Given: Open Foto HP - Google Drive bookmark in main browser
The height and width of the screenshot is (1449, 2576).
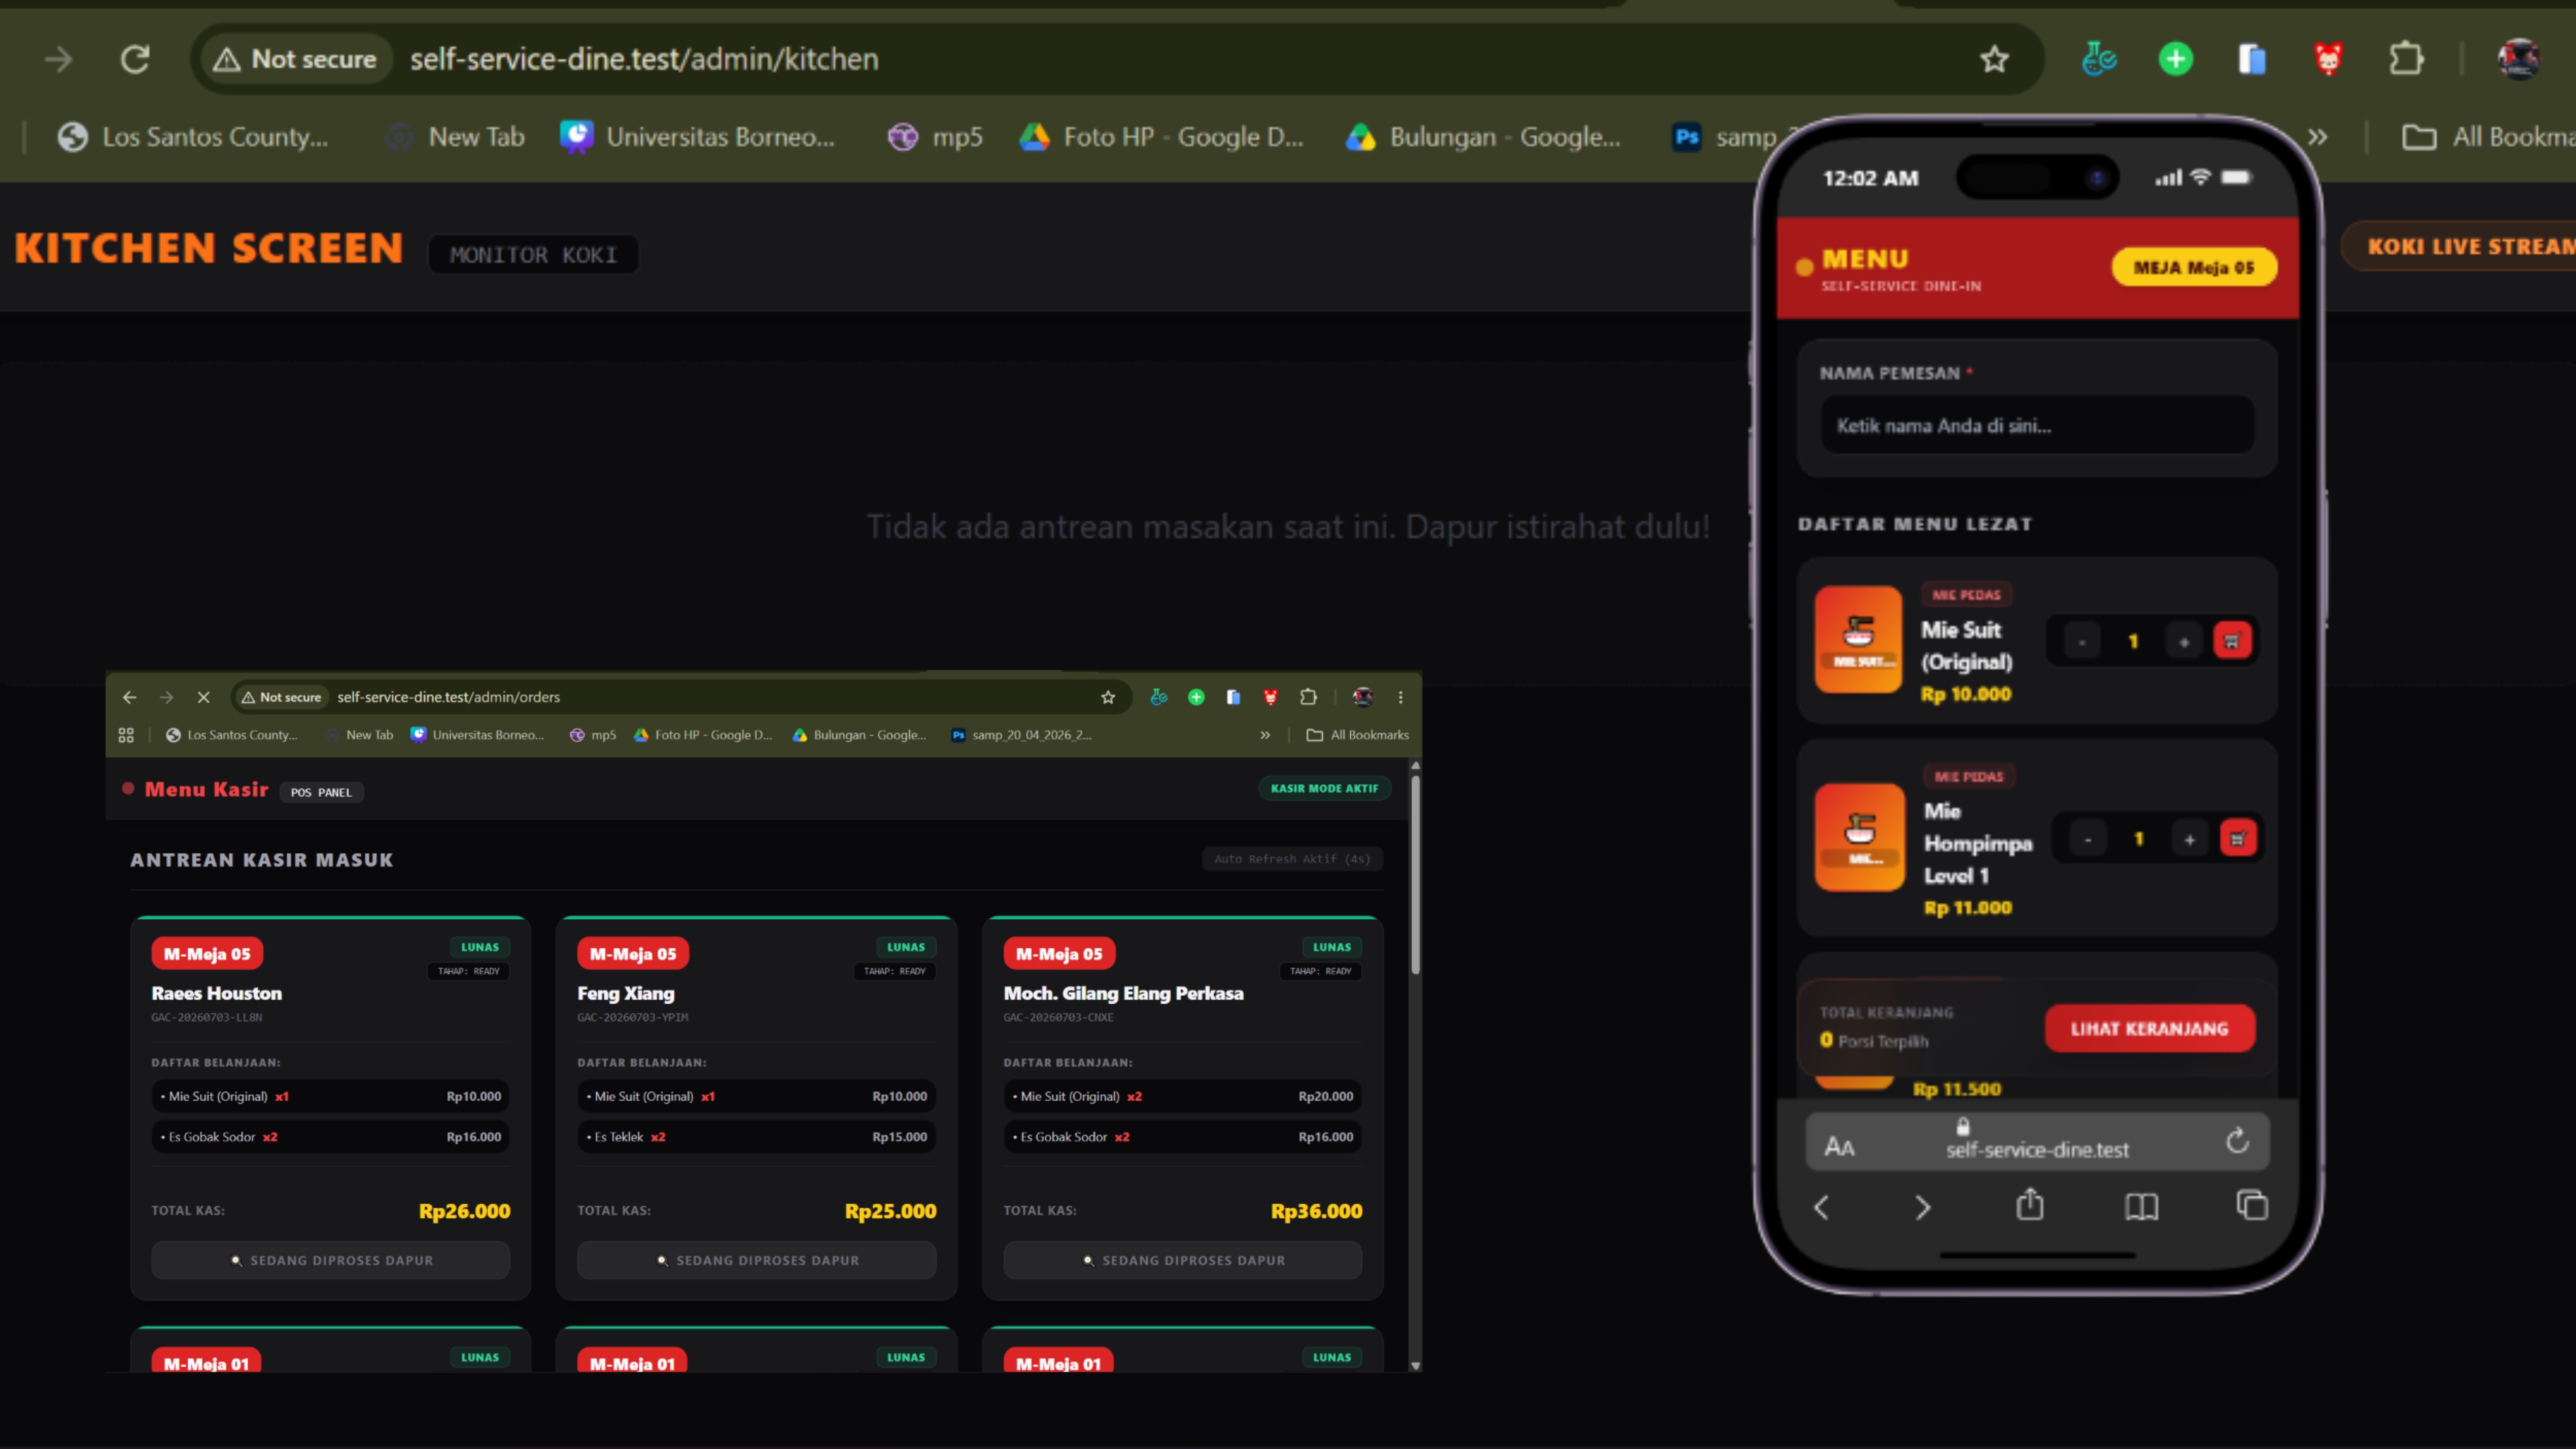Looking at the screenshot, I should pyautogui.click(x=1161, y=137).
